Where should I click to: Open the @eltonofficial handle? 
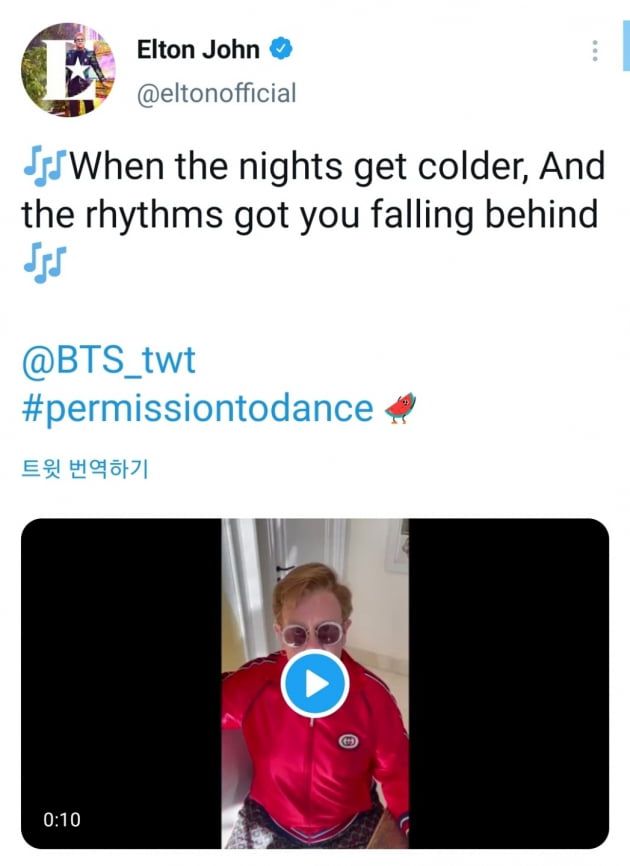[215, 93]
